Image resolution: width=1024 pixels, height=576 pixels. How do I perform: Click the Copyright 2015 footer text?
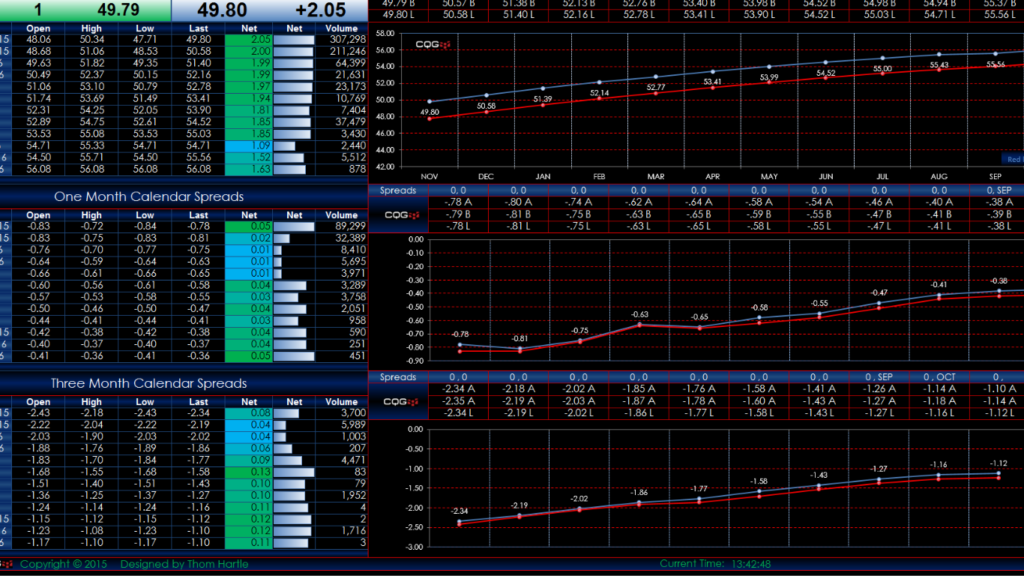pyautogui.click(x=64, y=565)
